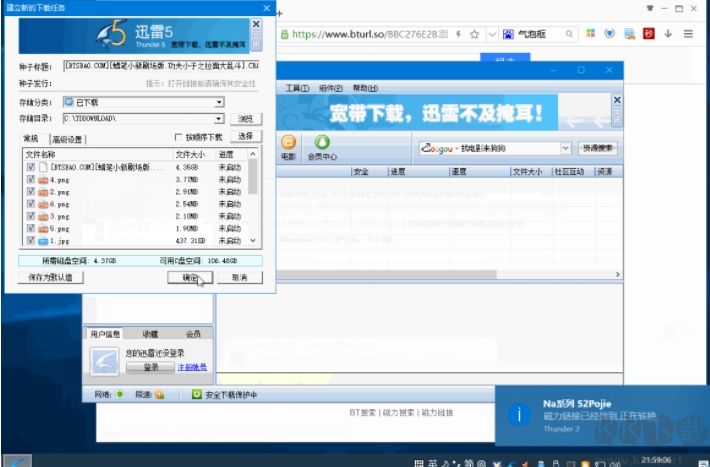The height and width of the screenshot is (467, 710).
Task: Click the 登录 button in user panel
Action: (x=150, y=367)
